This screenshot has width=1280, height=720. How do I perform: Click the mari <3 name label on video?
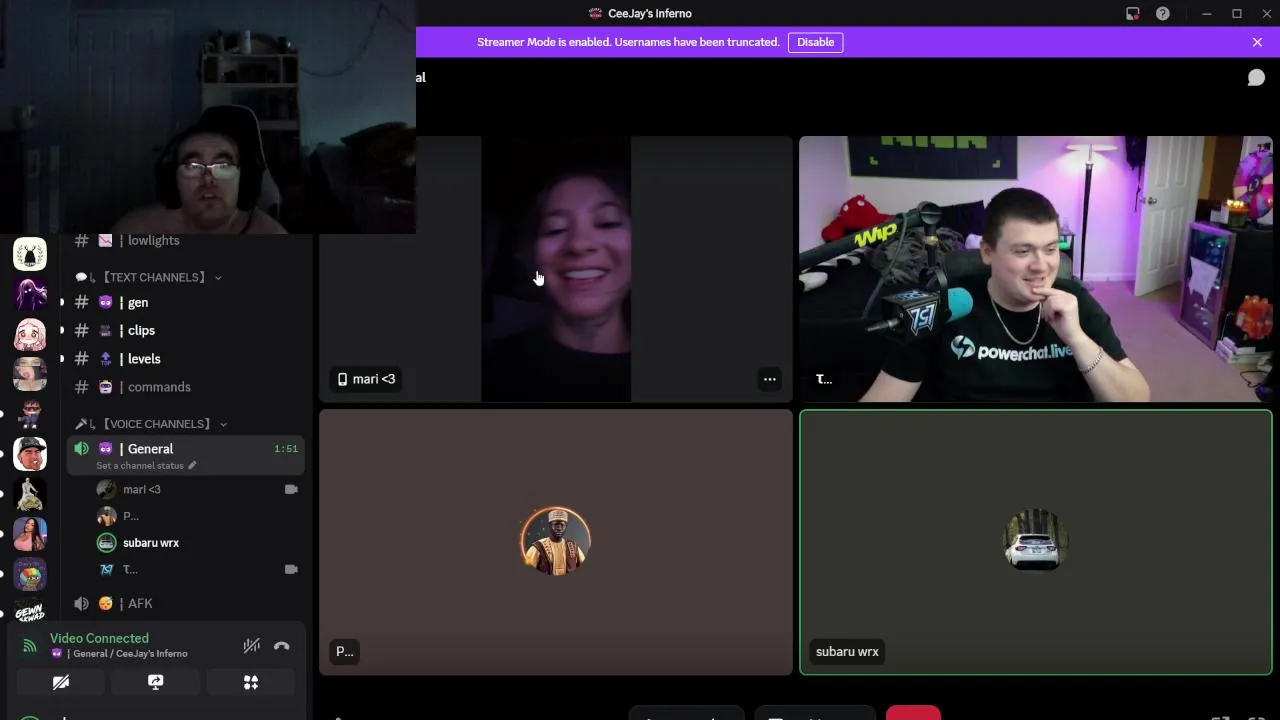point(367,379)
